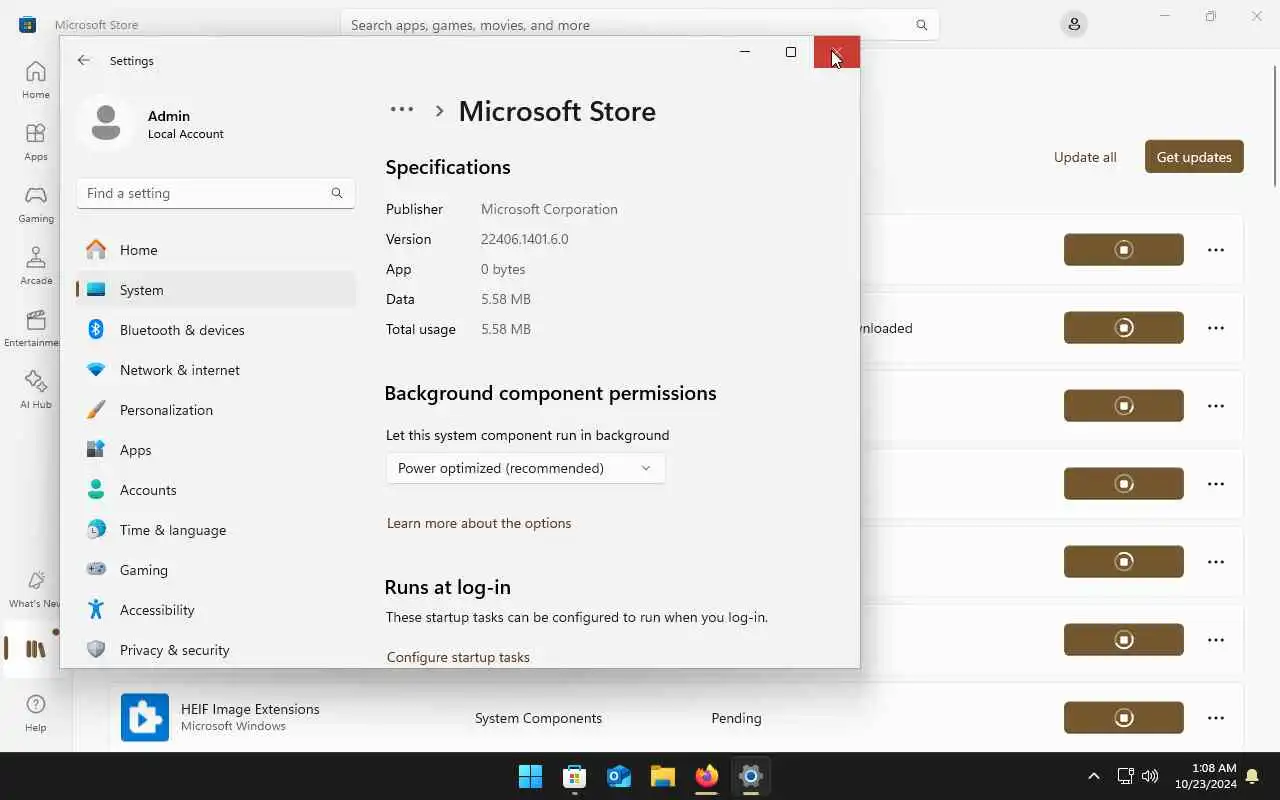
Task: Select Time & language in Settings
Action: point(216,530)
